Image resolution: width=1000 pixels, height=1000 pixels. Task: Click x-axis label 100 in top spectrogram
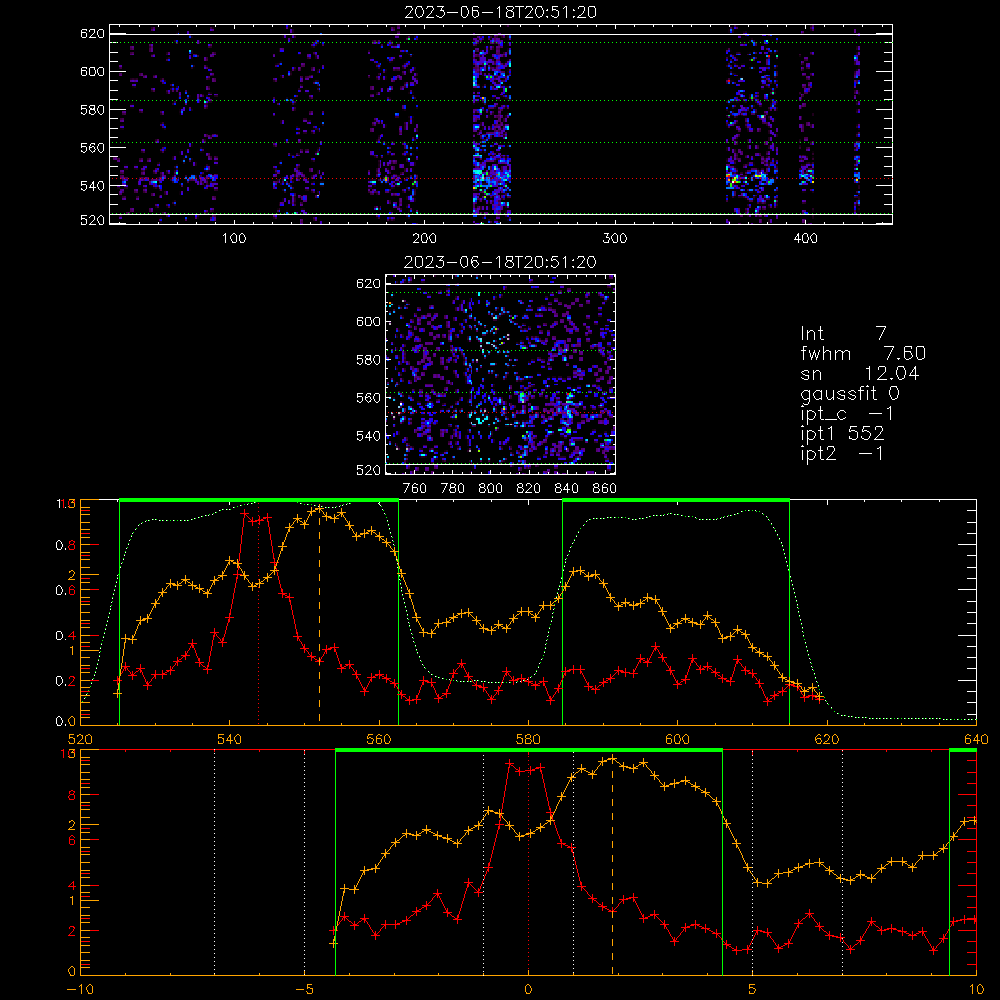[x=234, y=239]
